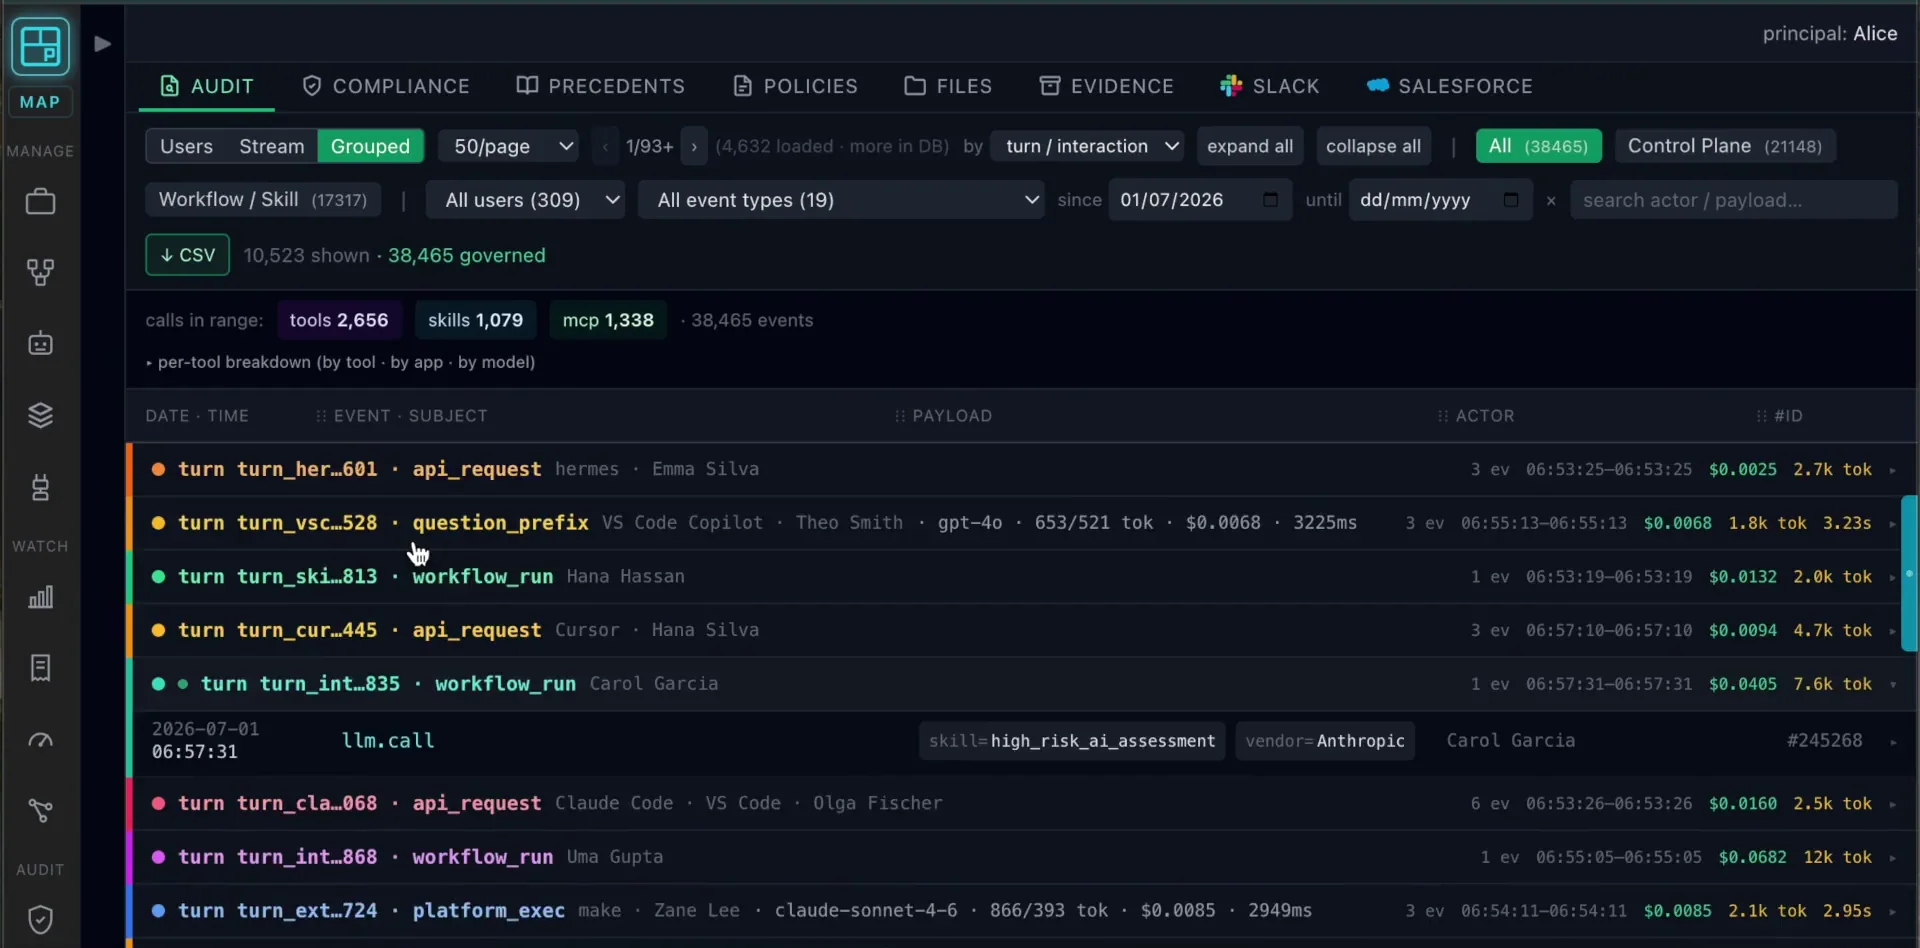The height and width of the screenshot is (948, 1920).
Task: Click the EVENT · SUBJECT column header
Action: (x=410, y=416)
